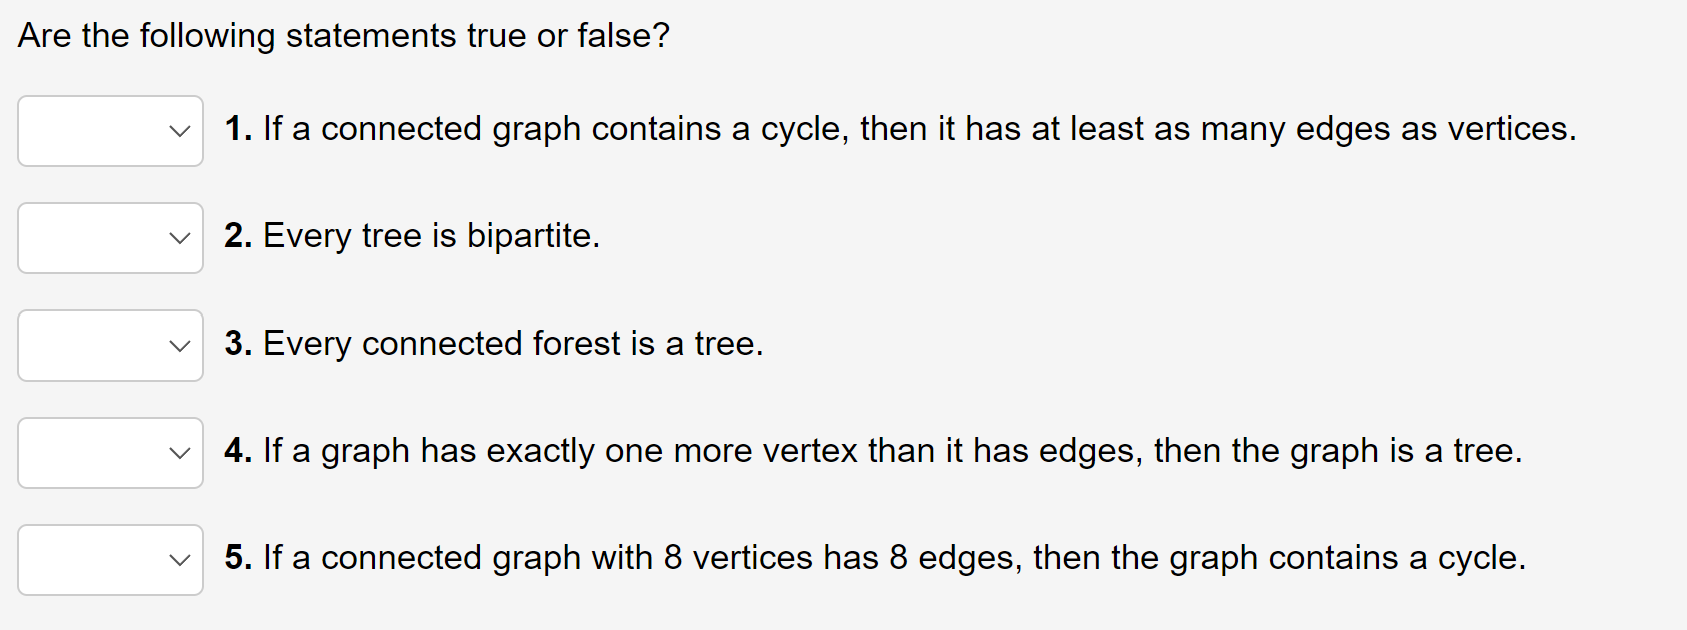Click the statement 'Every tree is bipartite'

pos(412,236)
